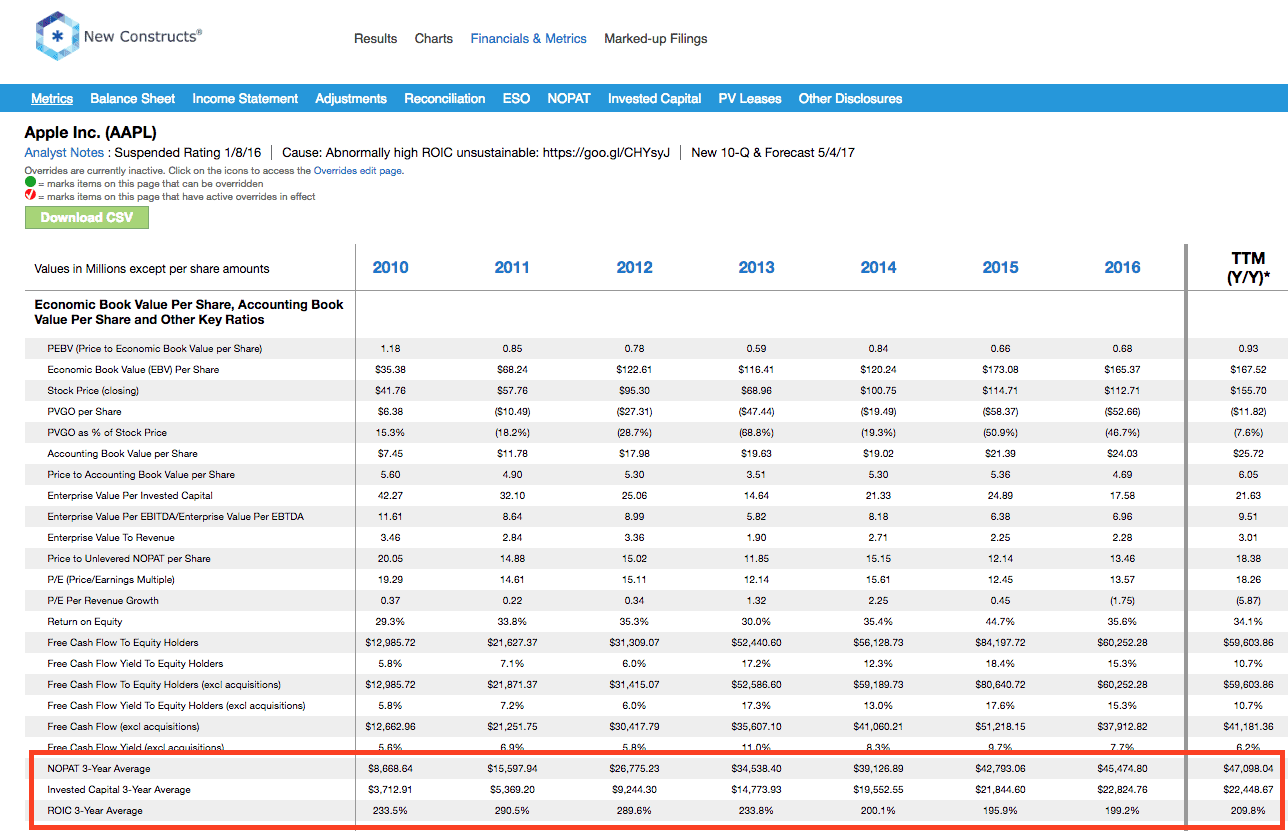Click 2014 PVGO per Share ($19.49)
Screen dimensions: 1288x831
click(x=878, y=412)
